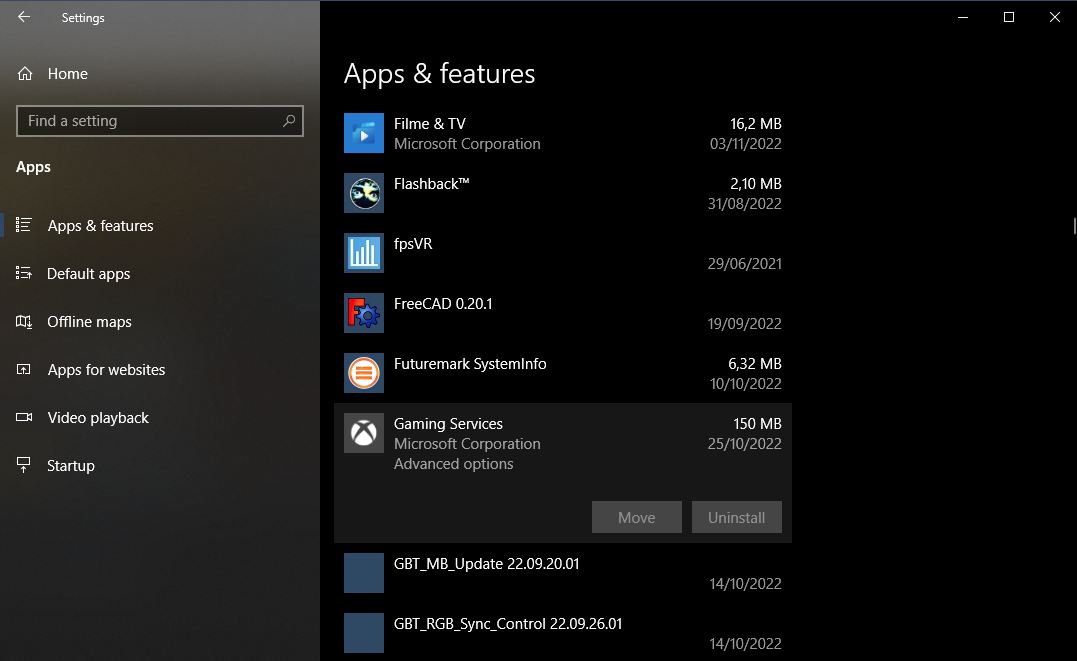Minimize the Settings window
The image size is (1077, 661).
click(963, 17)
